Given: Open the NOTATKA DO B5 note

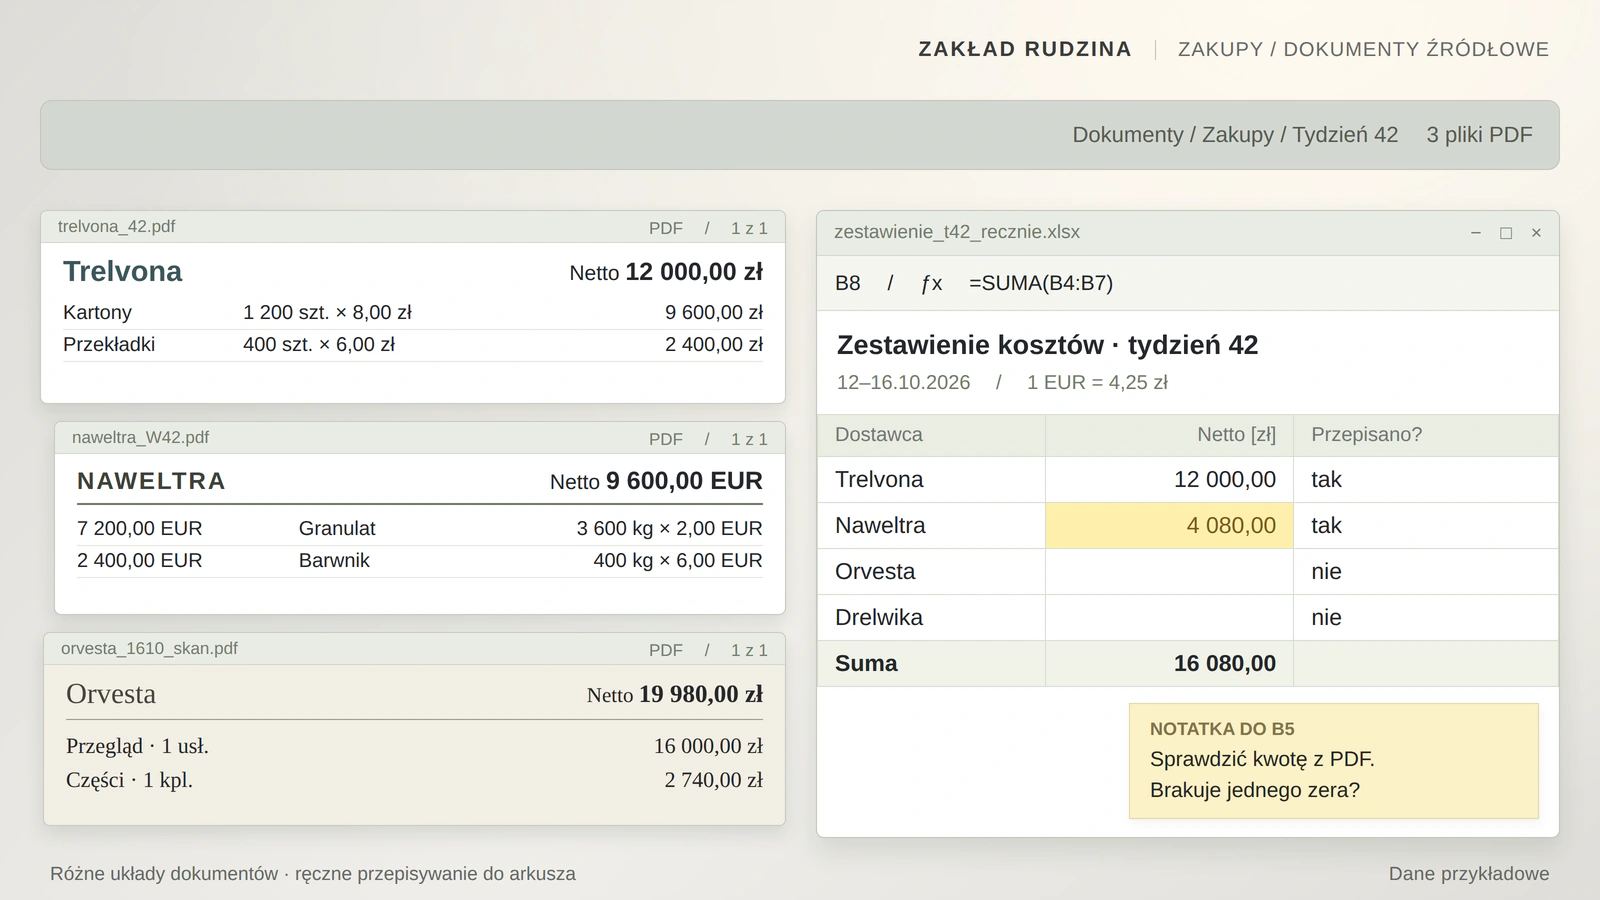Looking at the screenshot, I should coord(1334,761).
